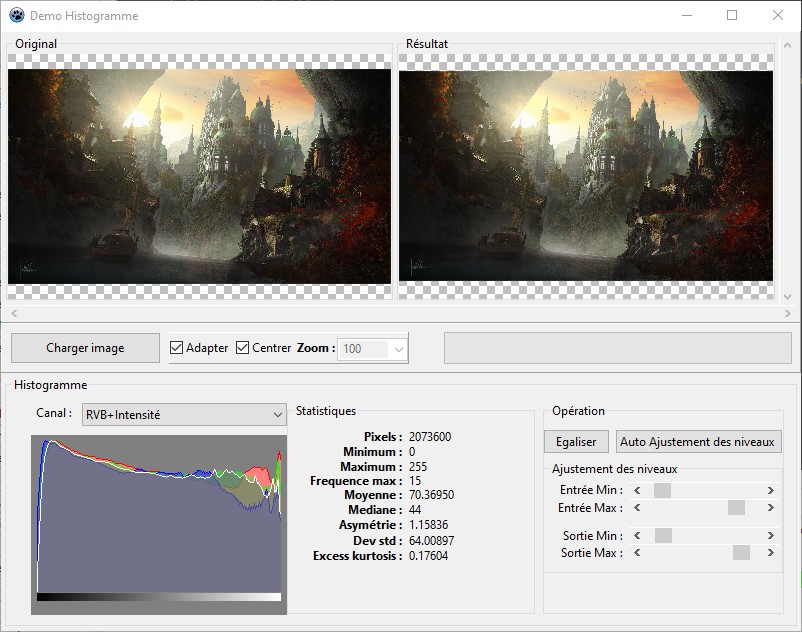Click the Sortie Min slider thumb
The height and width of the screenshot is (632, 802).
(663, 535)
